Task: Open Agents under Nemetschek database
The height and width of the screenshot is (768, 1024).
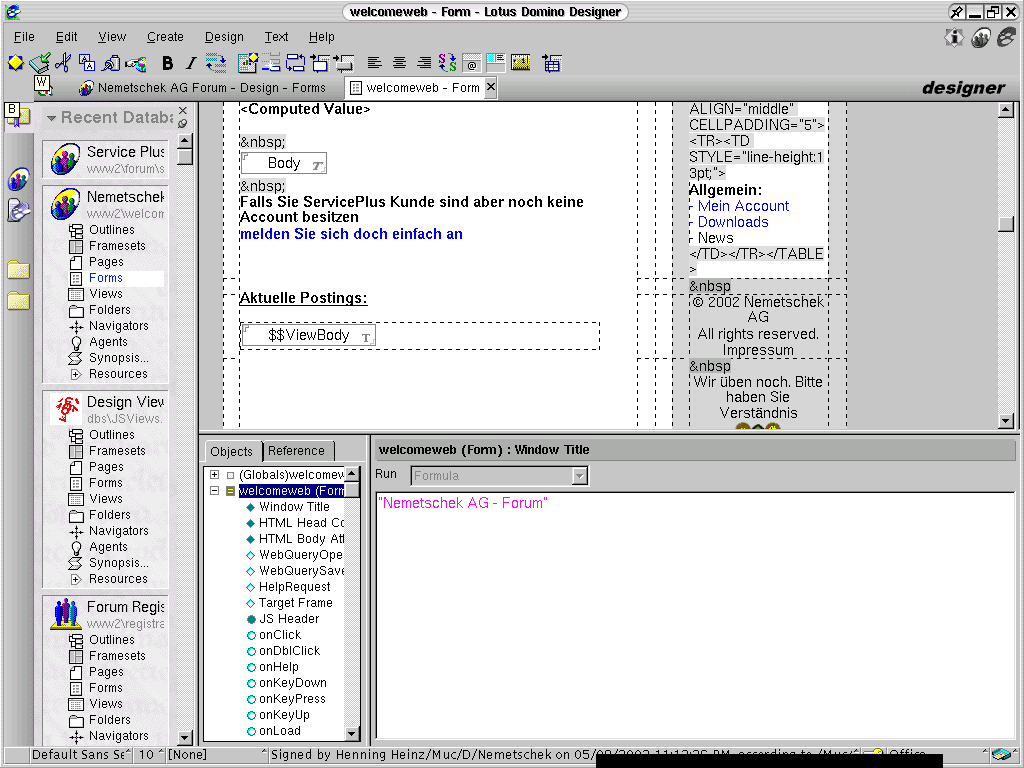Action: click(108, 342)
